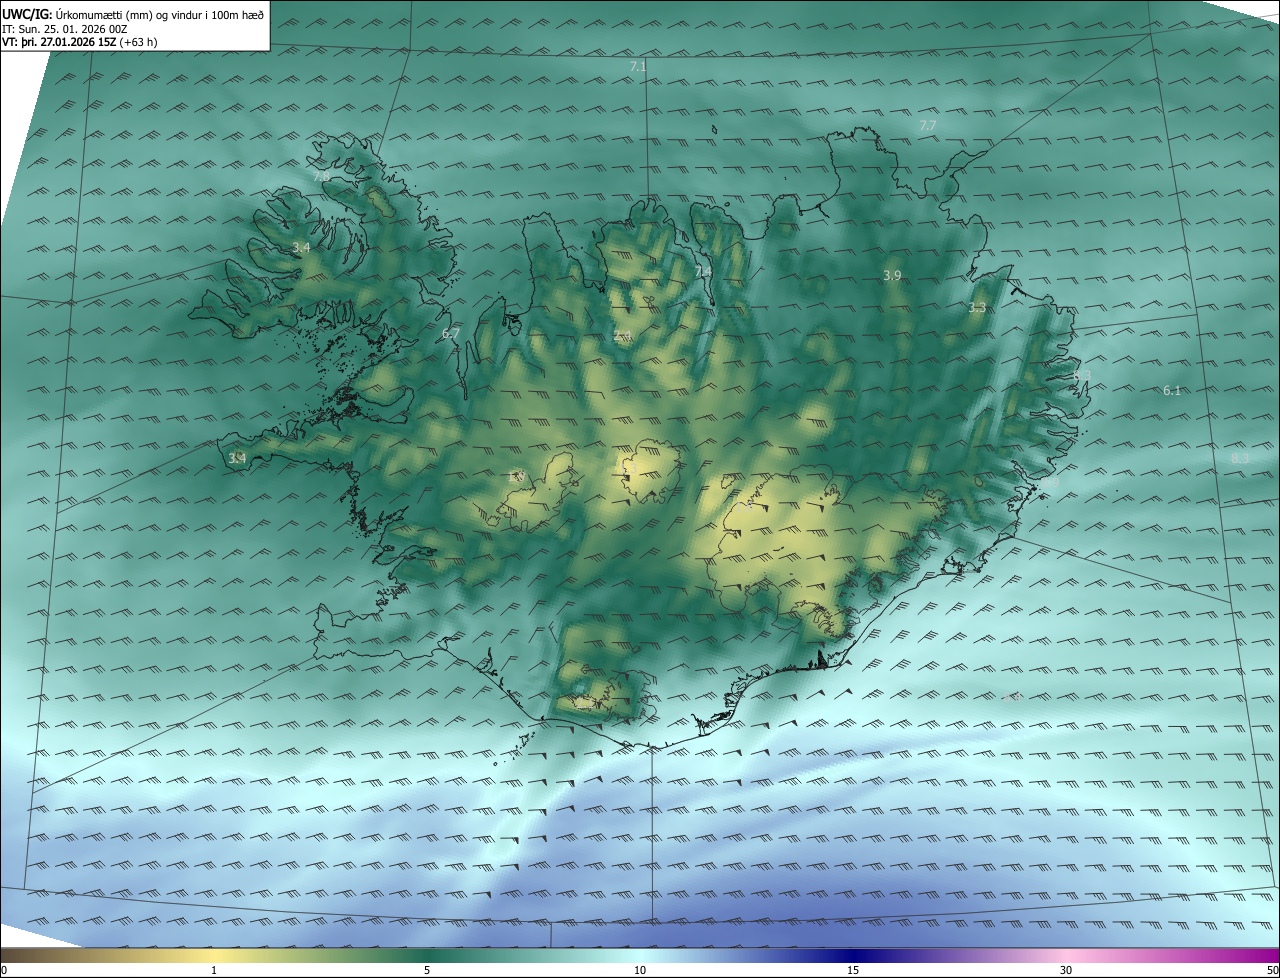Click the UWC/IG Úrkomumætti title line
1280x978 pixels.
pos(133,14)
